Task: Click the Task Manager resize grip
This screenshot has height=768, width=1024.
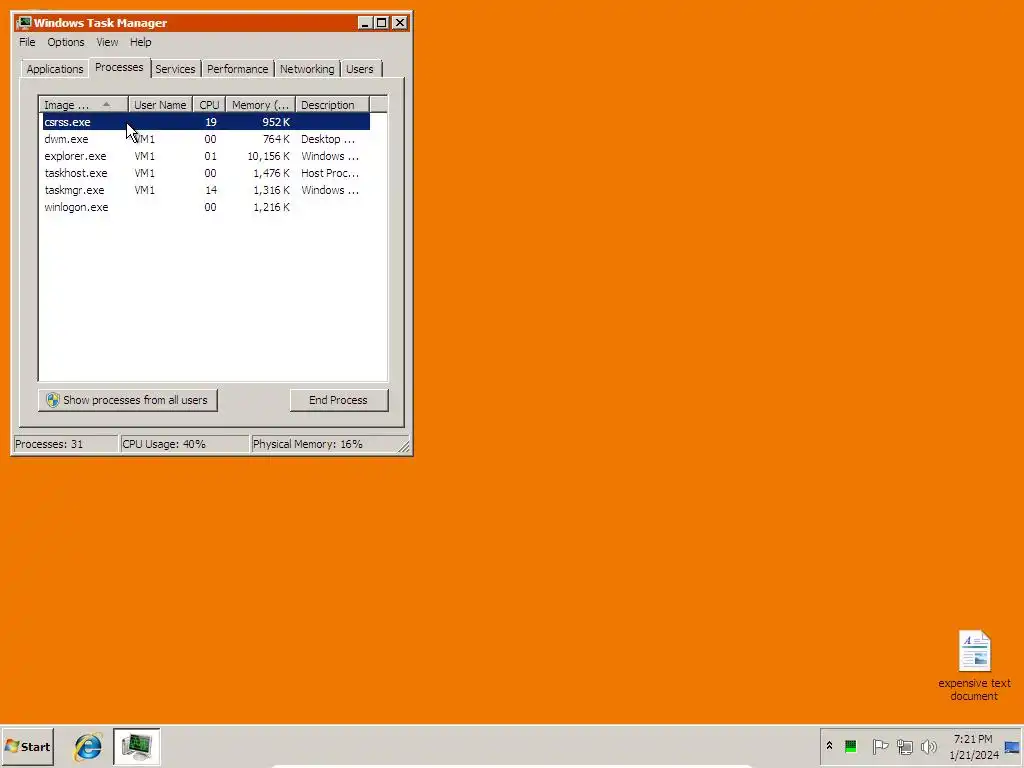Action: click(x=404, y=447)
